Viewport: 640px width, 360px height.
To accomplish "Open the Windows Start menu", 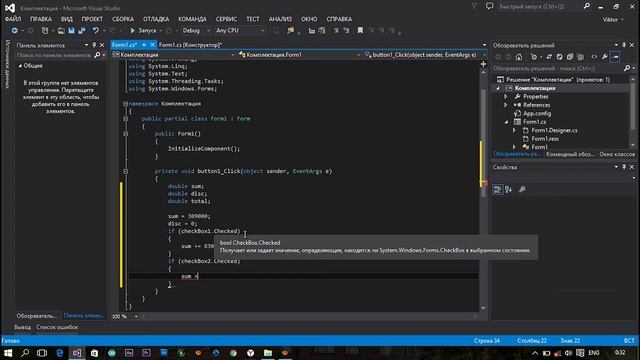I will point(8,353).
